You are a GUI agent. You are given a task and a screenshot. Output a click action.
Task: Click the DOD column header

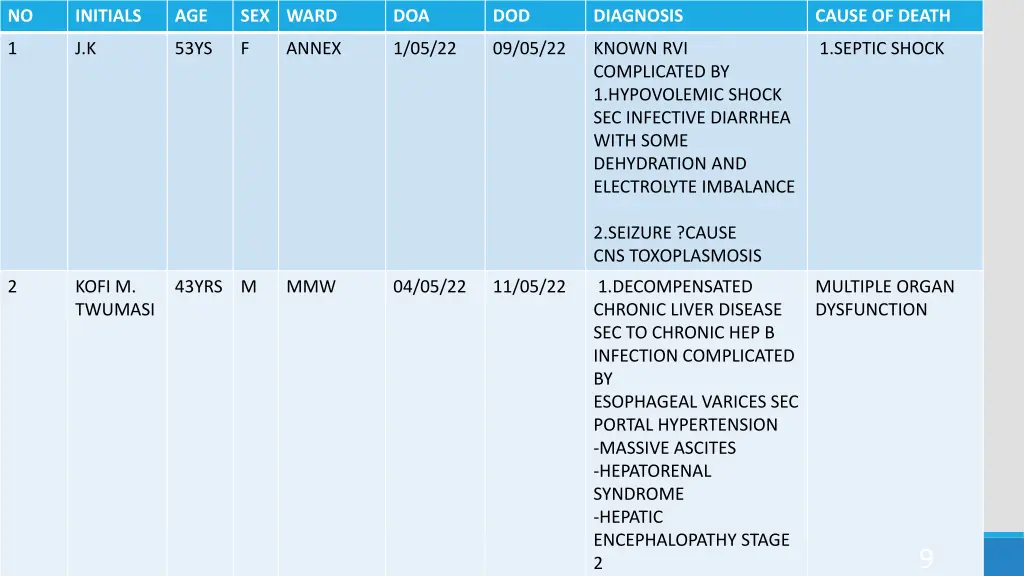point(536,16)
